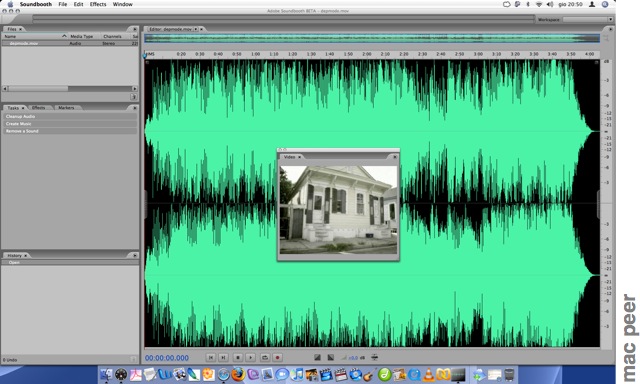Viewport: 640px width, 384px height.
Task: Open the Soundbooth application menu
Action: coord(36,4)
